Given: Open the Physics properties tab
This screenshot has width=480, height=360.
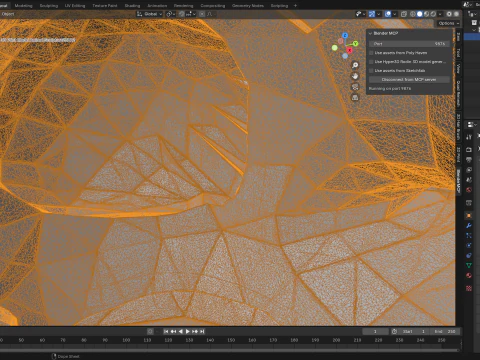Looking at the screenshot, I should pos(469,246).
